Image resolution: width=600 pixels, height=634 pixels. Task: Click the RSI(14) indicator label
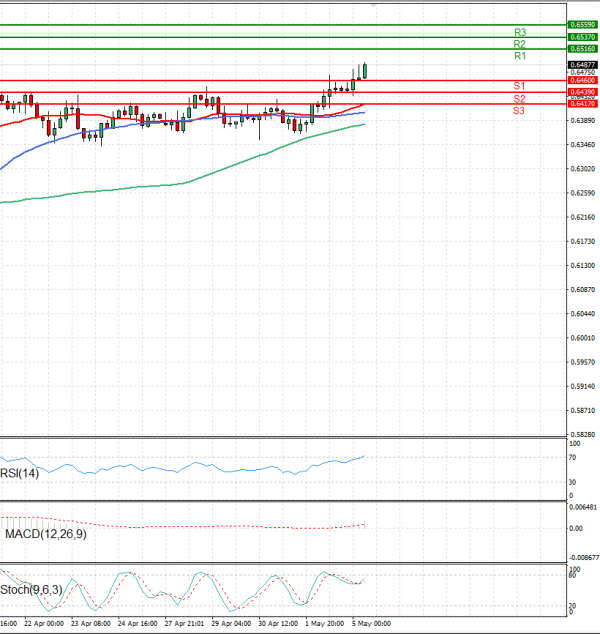coord(20,473)
